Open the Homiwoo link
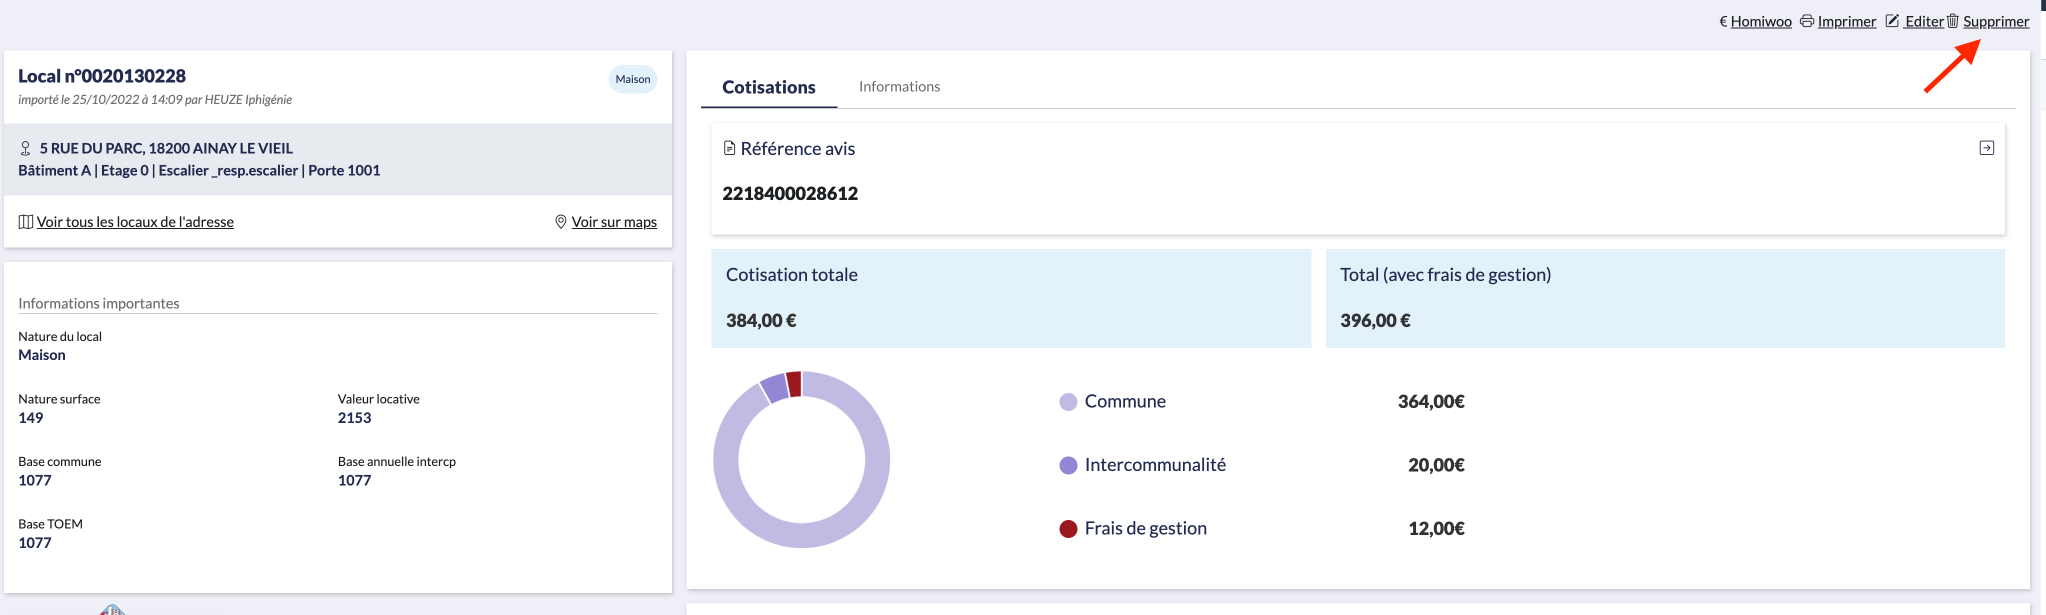 click(1761, 21)
